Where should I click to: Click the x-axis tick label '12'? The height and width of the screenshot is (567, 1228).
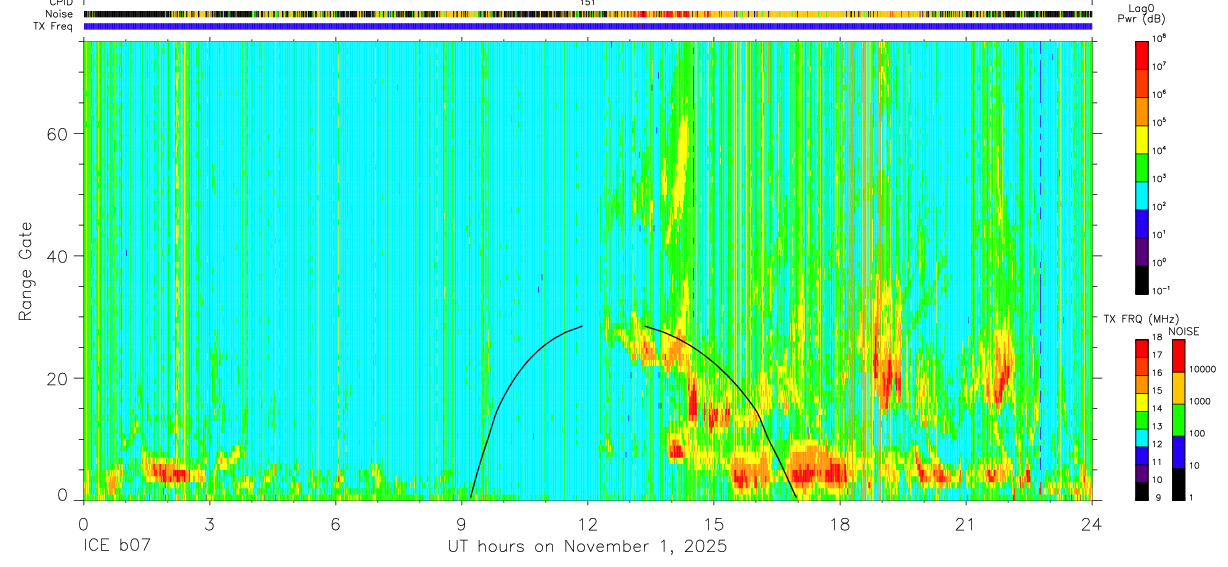pyautogui.click(x=588, y=524)
